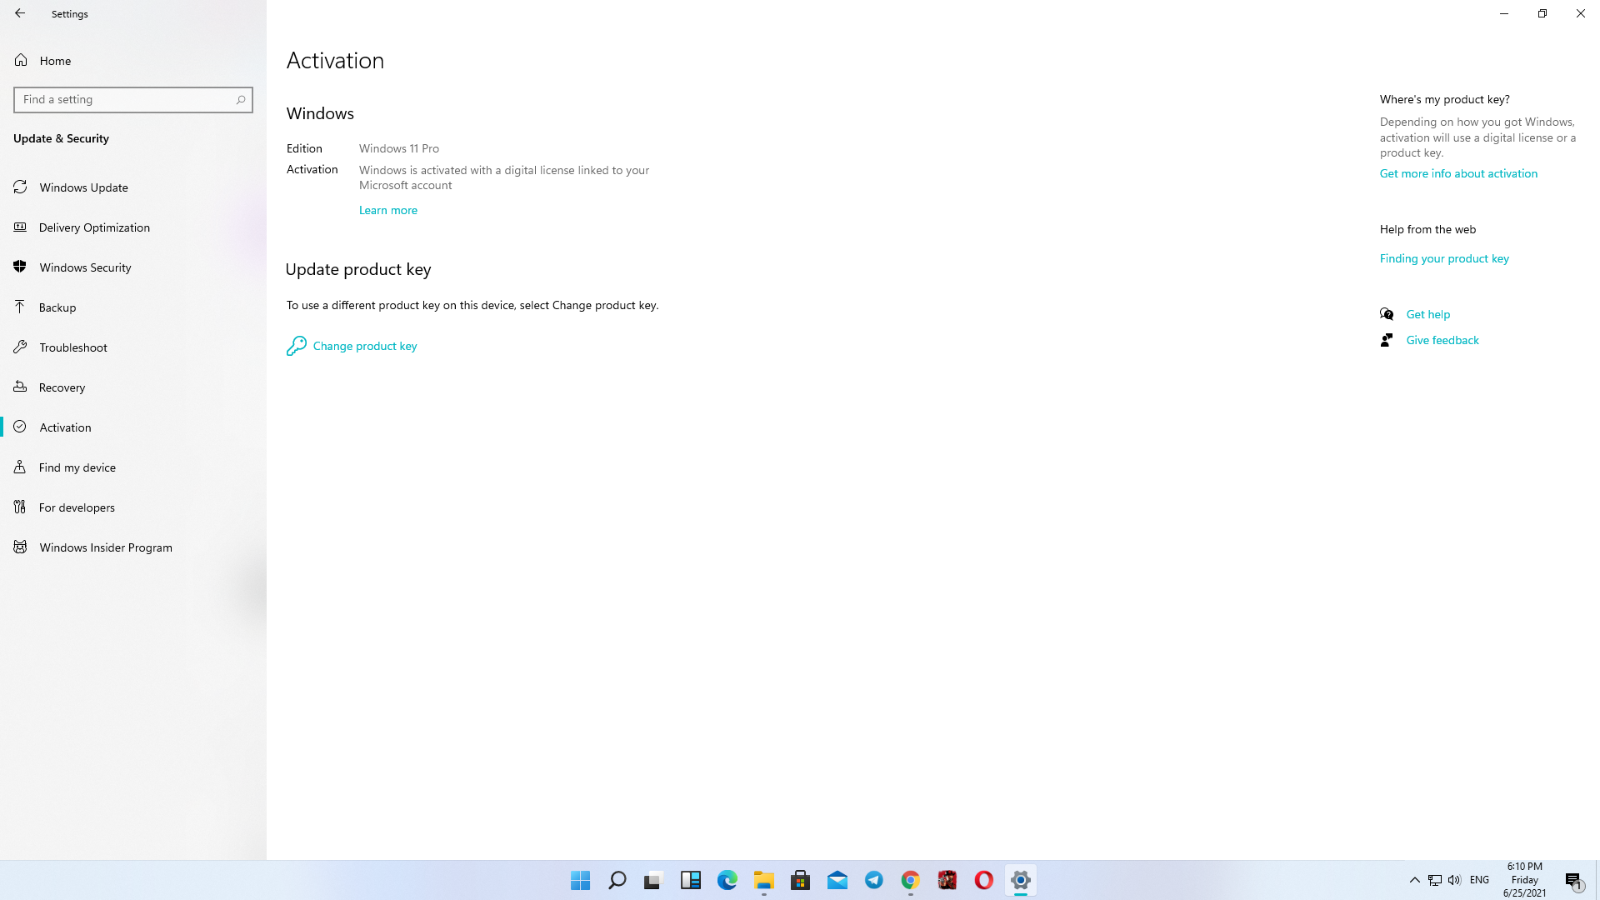Screen dimensions: 1600x900
Task: Open taskbar Search magnifier
Action: pos(617,880)
